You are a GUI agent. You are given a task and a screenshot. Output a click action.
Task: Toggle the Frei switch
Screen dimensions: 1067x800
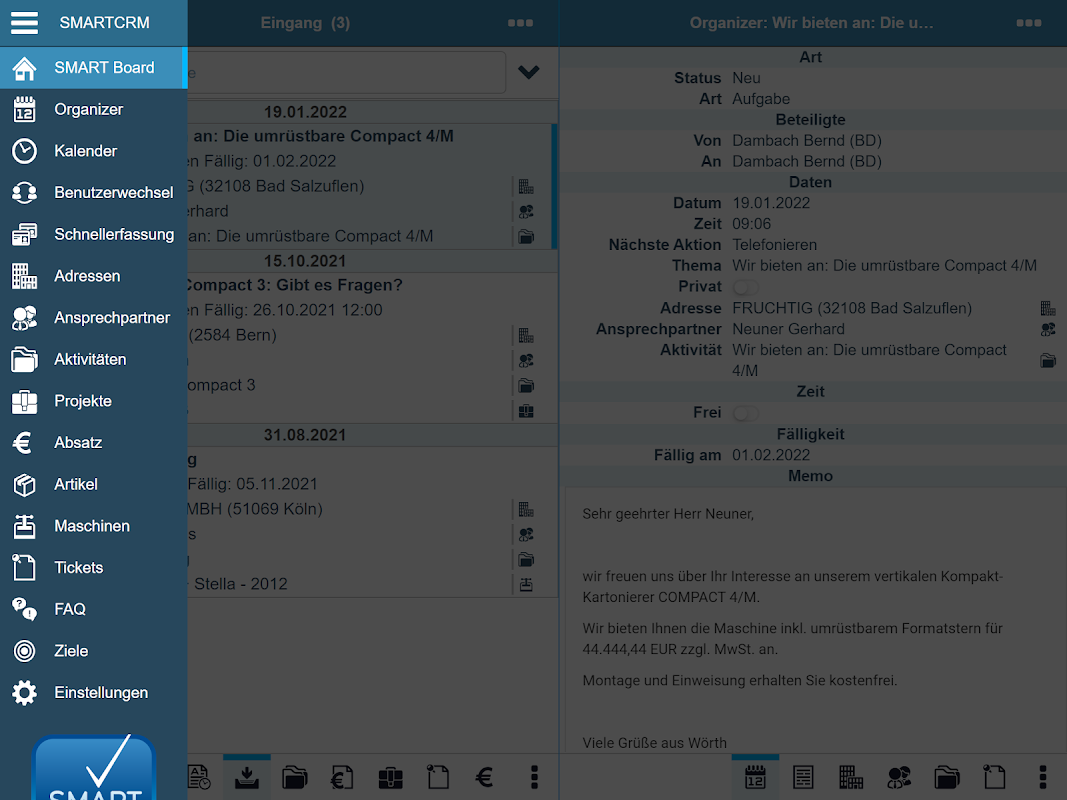(x=746, y=413)
